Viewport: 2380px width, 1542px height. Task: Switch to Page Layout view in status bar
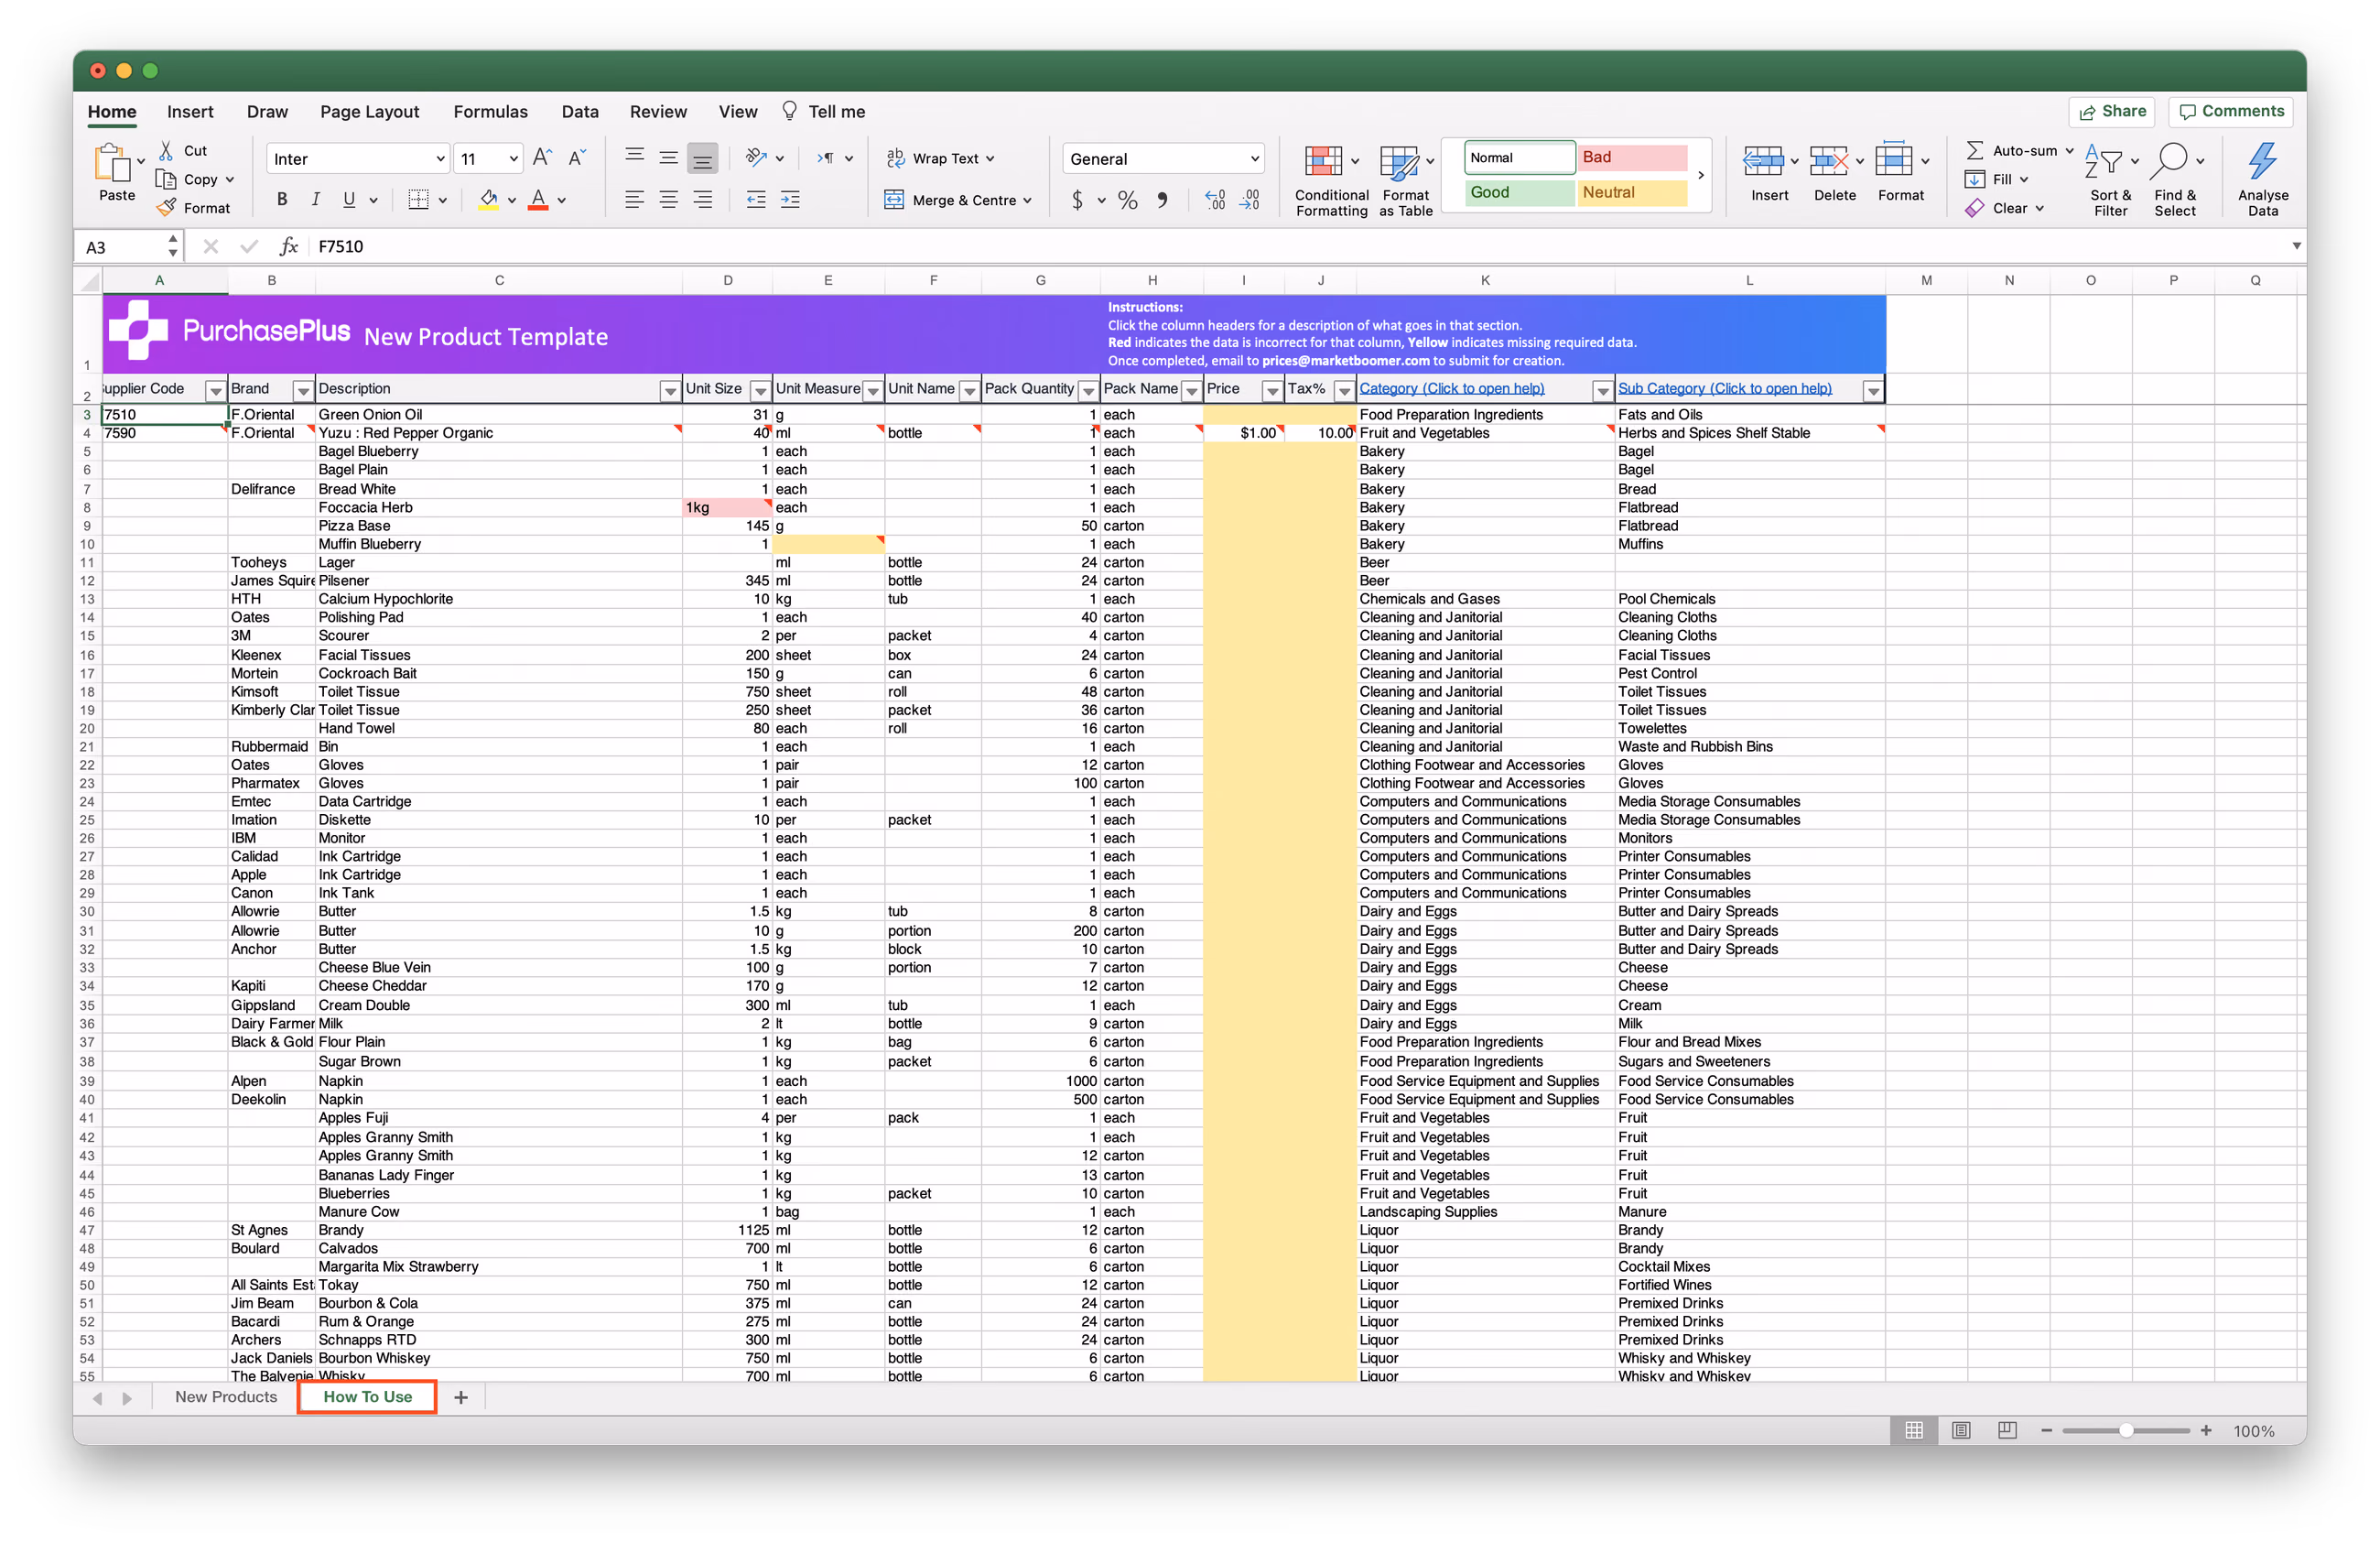1961,1430
